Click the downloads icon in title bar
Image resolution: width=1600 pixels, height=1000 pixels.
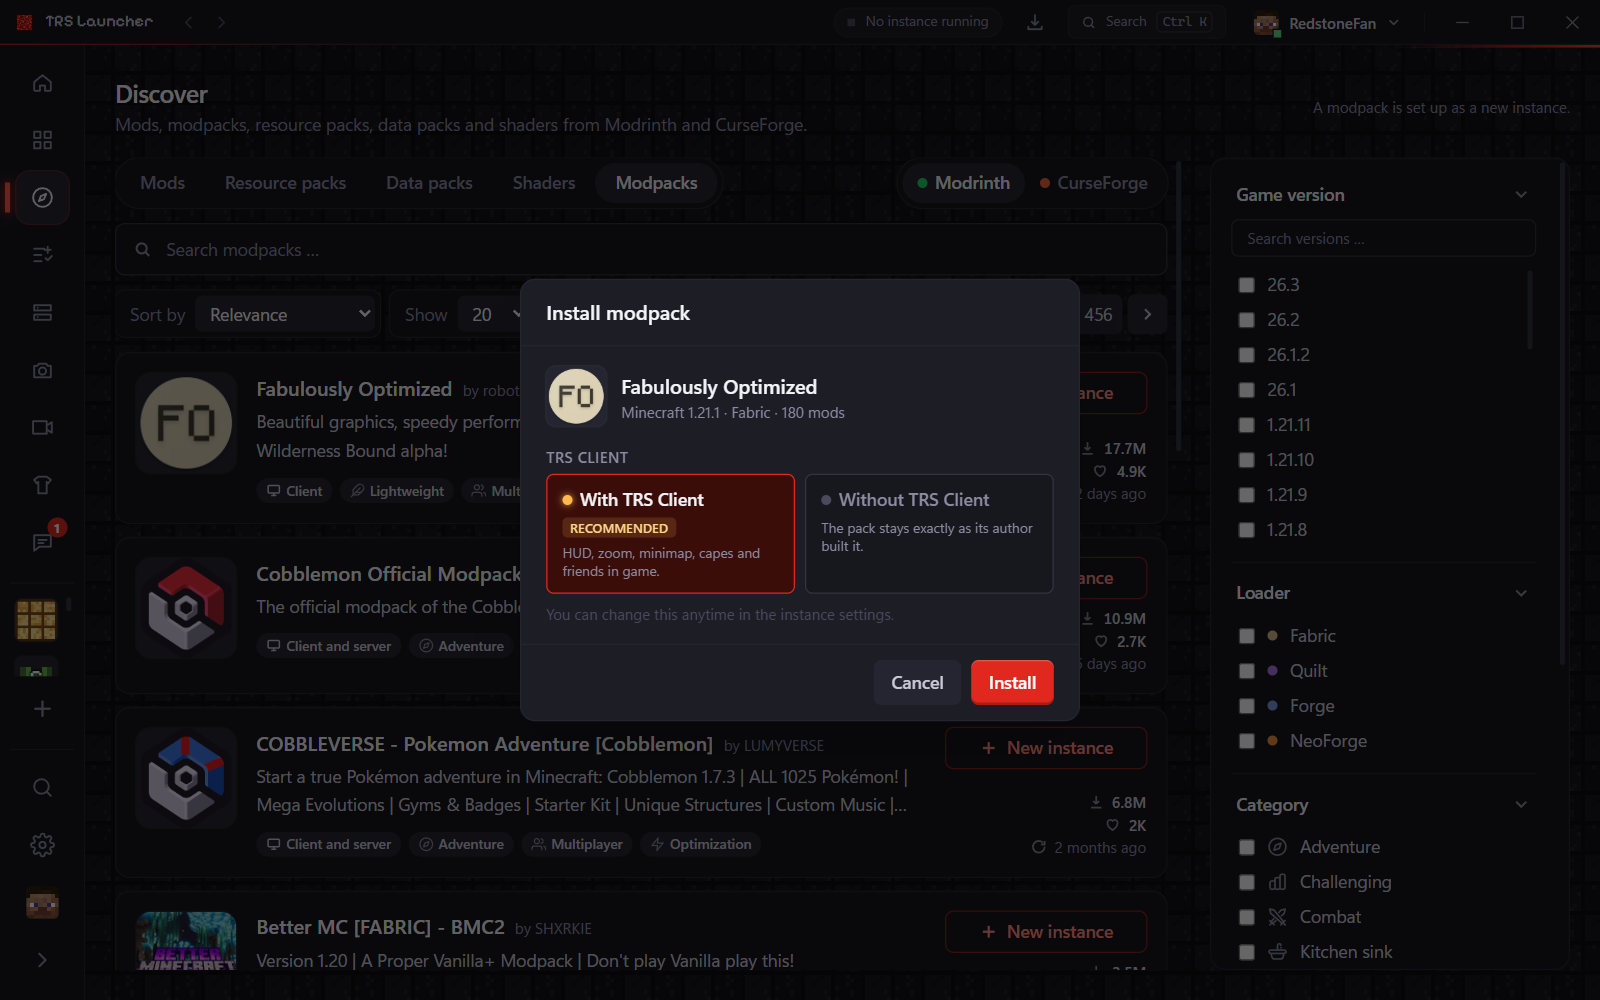coord(1035,22)
